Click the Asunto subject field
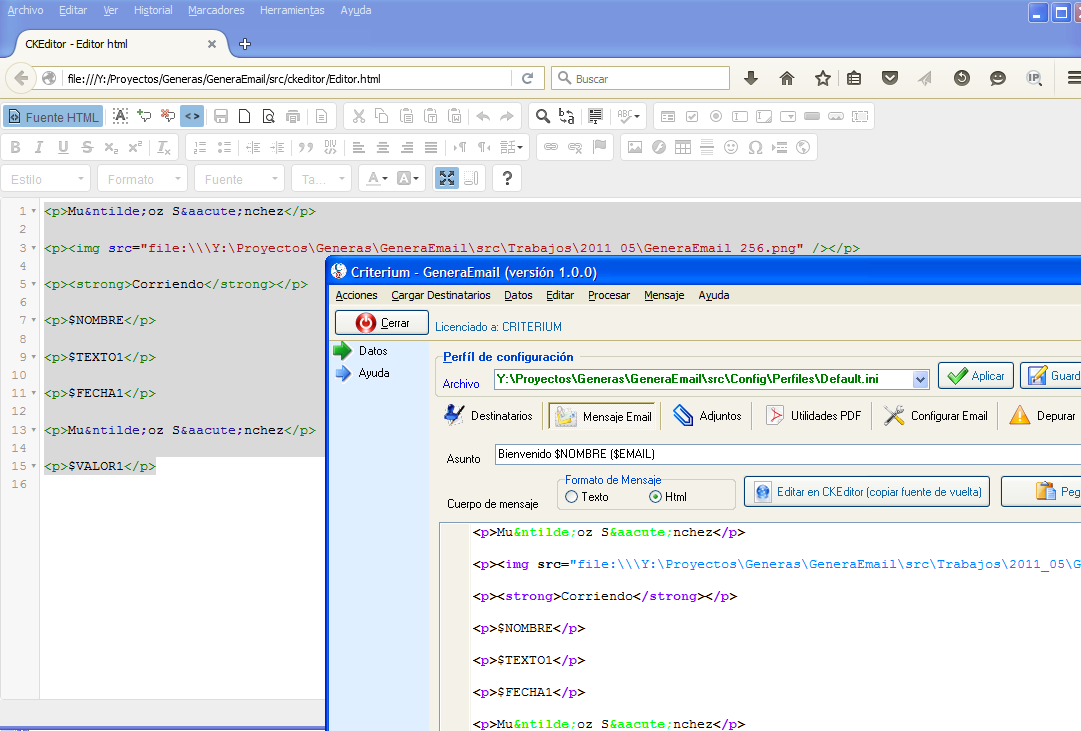 [787, 454]
